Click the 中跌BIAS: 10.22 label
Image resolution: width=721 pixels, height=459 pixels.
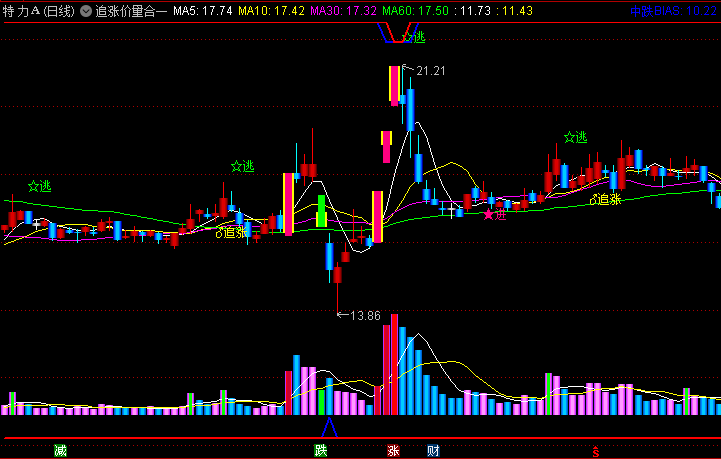coord(673,11)
